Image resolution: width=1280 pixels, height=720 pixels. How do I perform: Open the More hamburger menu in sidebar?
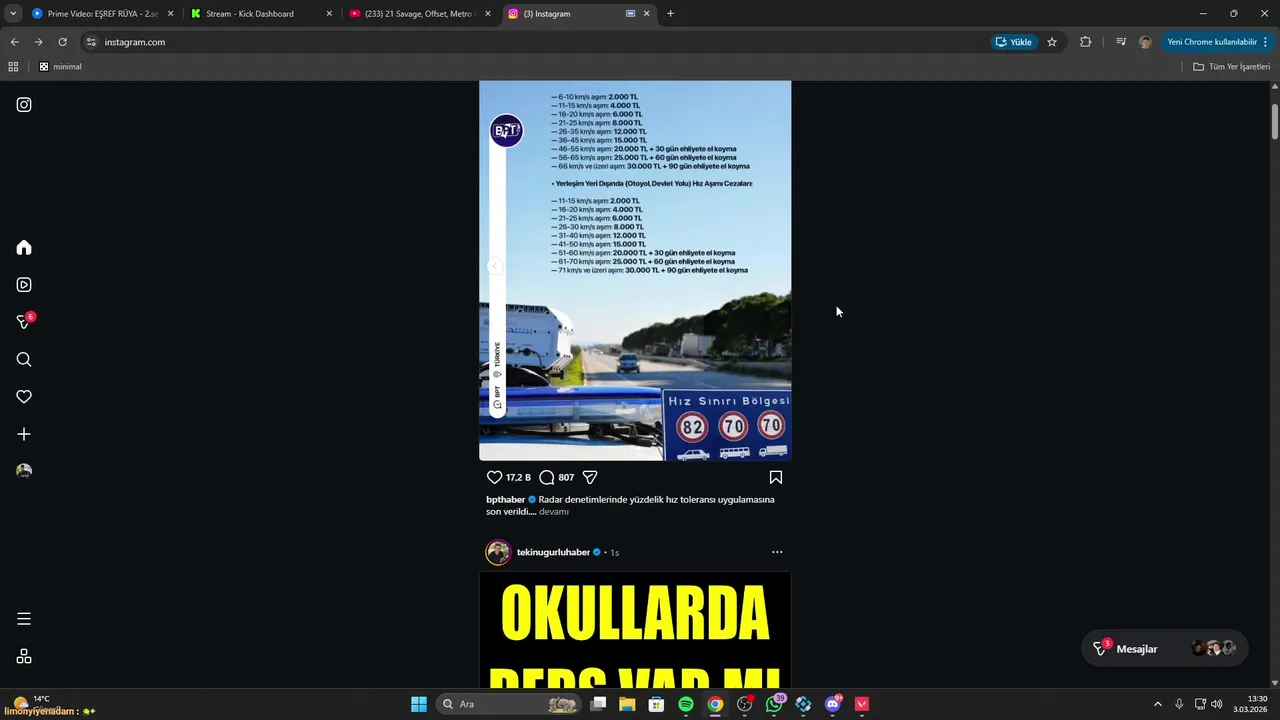24,619
